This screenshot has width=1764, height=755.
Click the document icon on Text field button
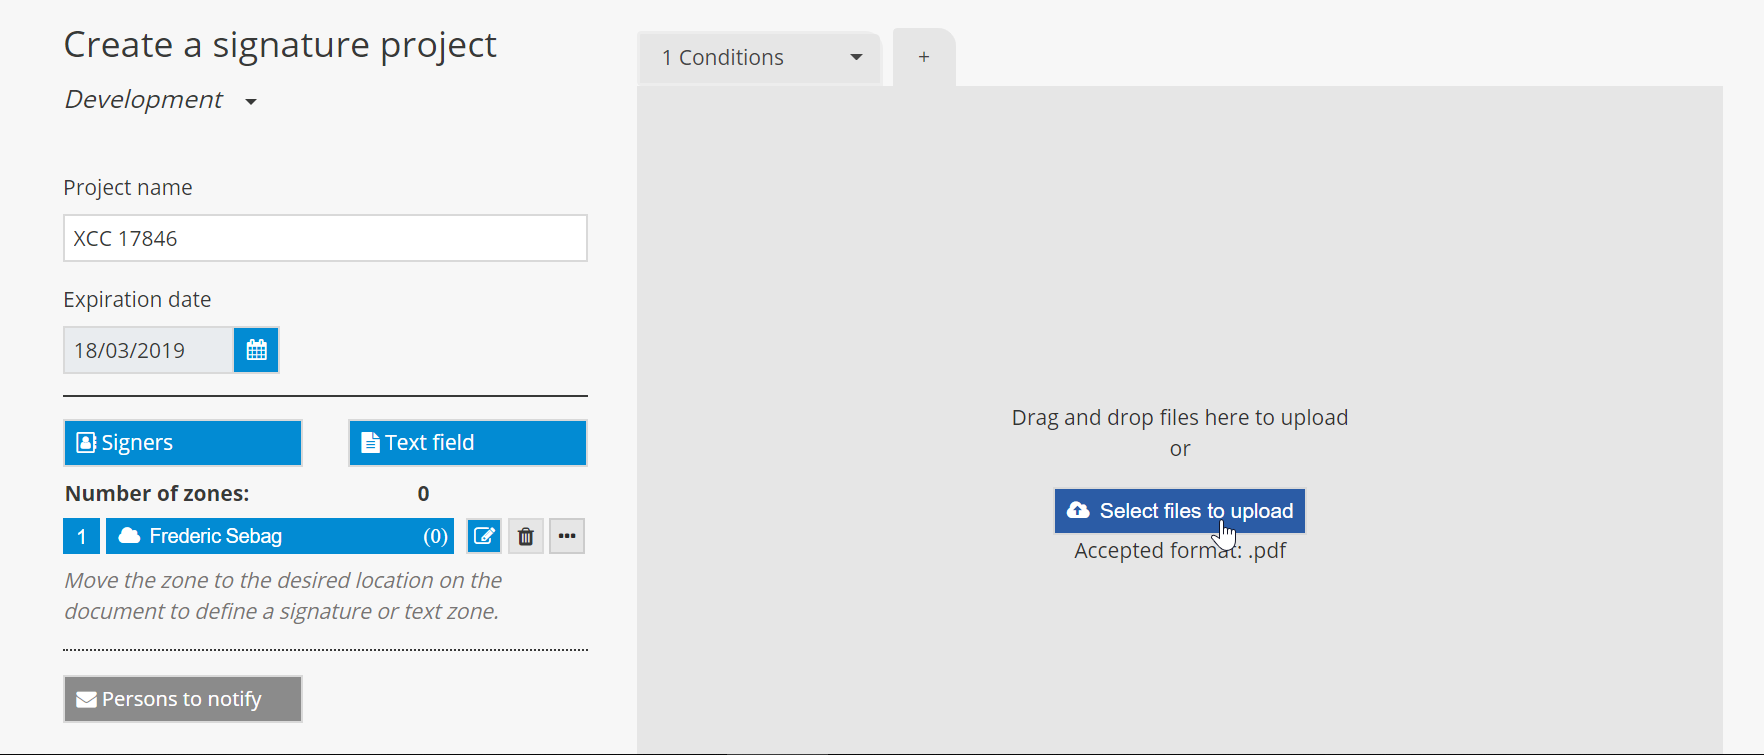370,443
